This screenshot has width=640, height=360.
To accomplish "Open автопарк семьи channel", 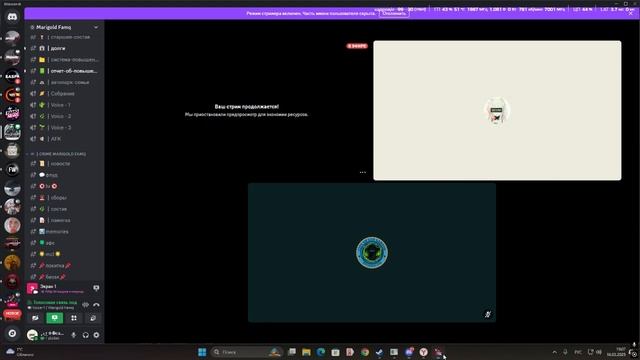I will point(64,82).
